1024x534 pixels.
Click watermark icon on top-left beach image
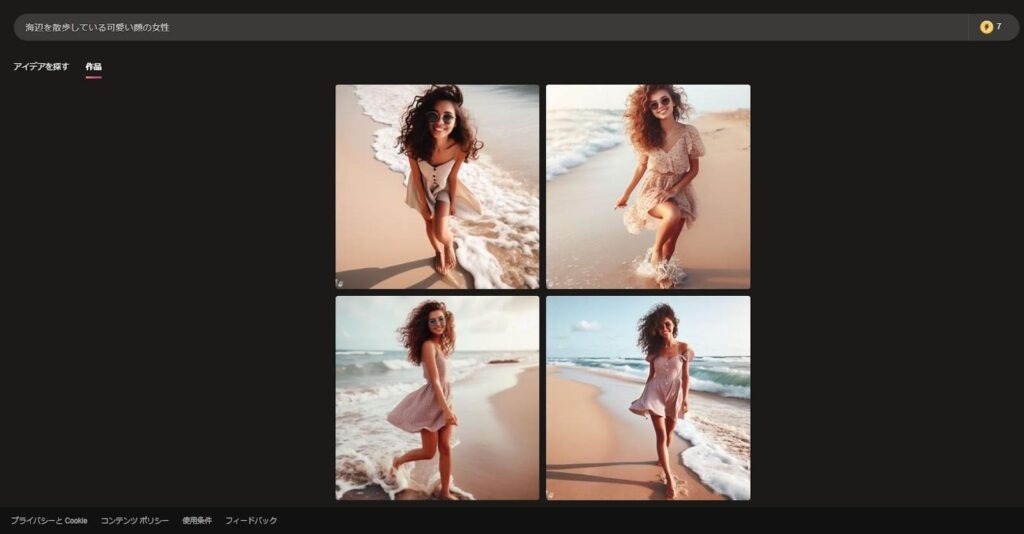tap(340, 283)
